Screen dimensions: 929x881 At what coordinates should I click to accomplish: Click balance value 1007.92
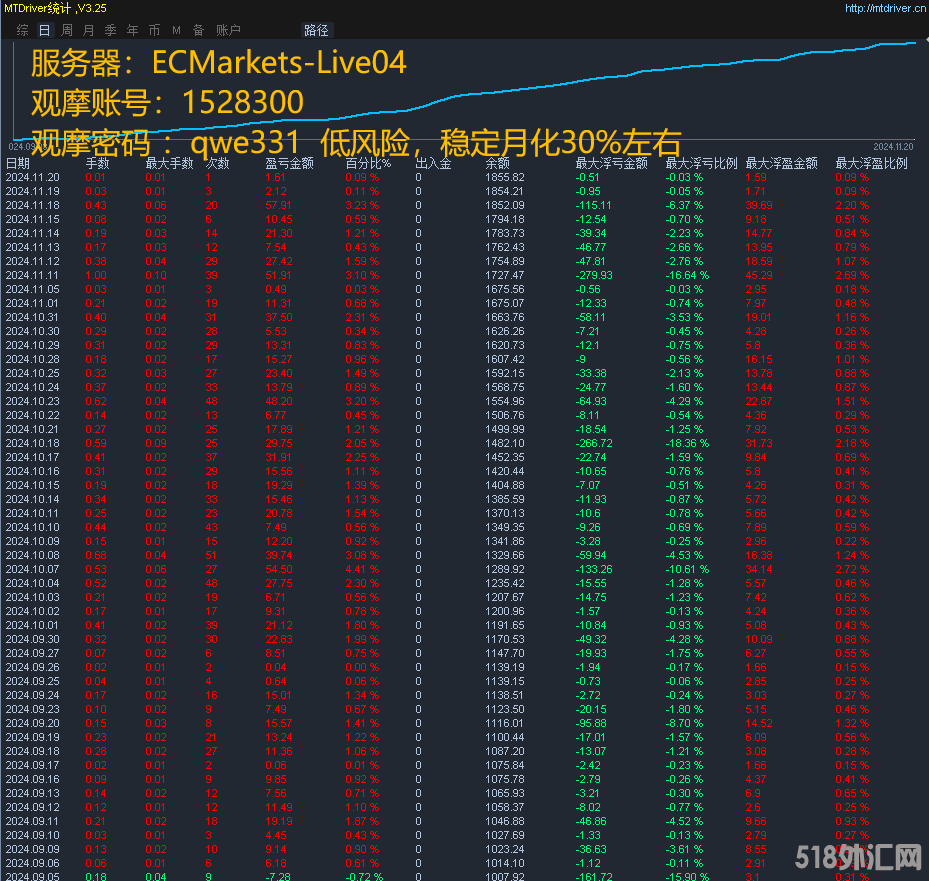point(505,876)
